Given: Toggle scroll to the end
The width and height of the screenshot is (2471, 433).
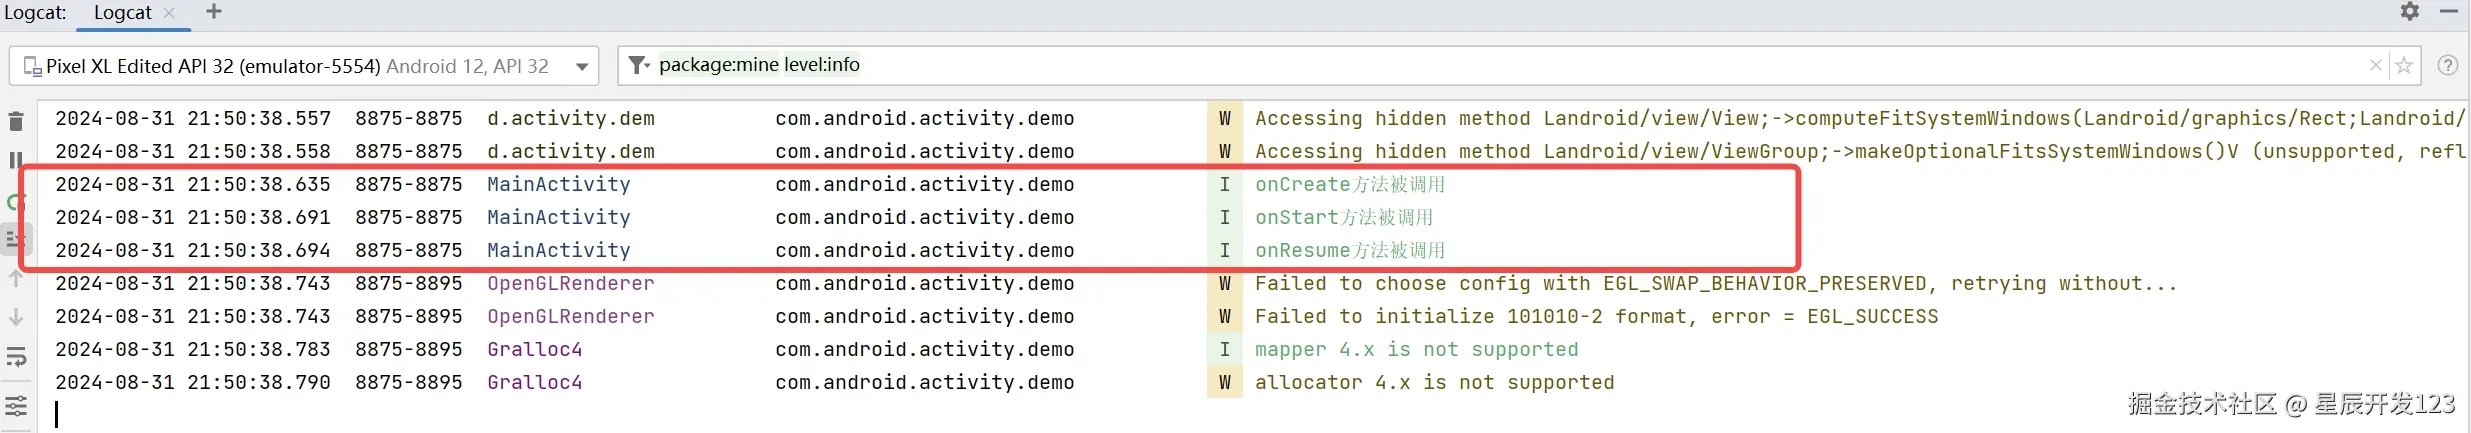Looking at the screenshot, I should point(16,240).
